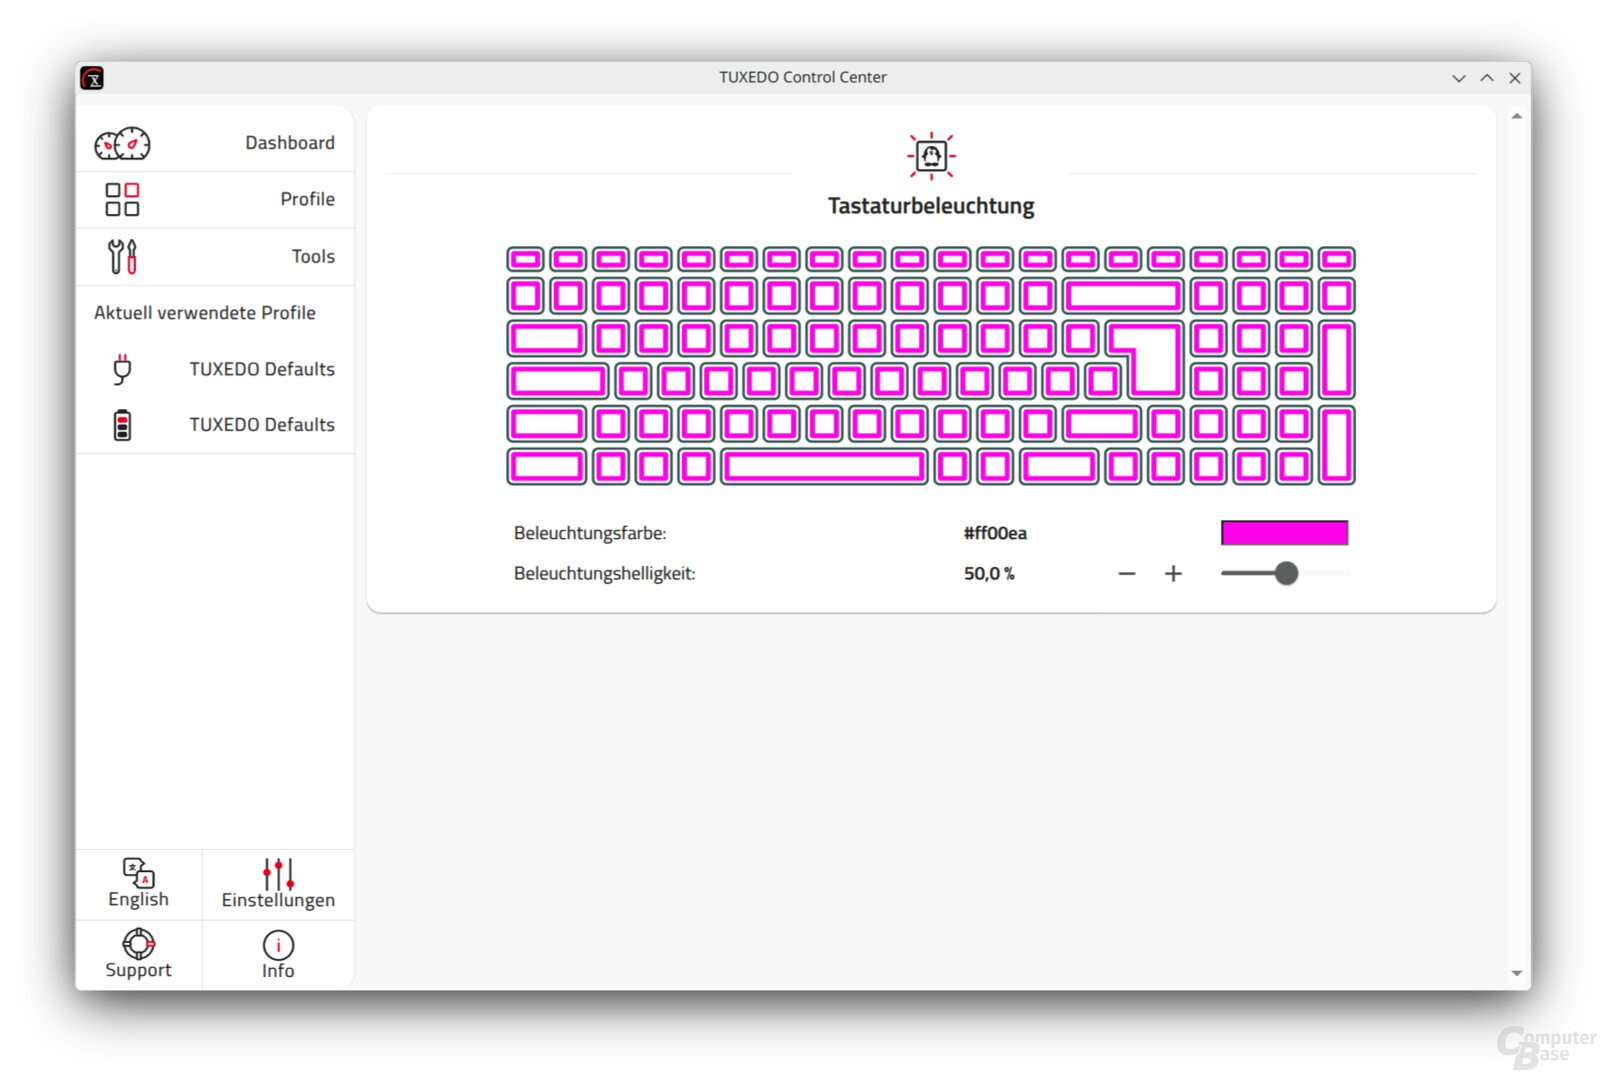Click the TUXEDO app logo in title bar

click(92, 78)
